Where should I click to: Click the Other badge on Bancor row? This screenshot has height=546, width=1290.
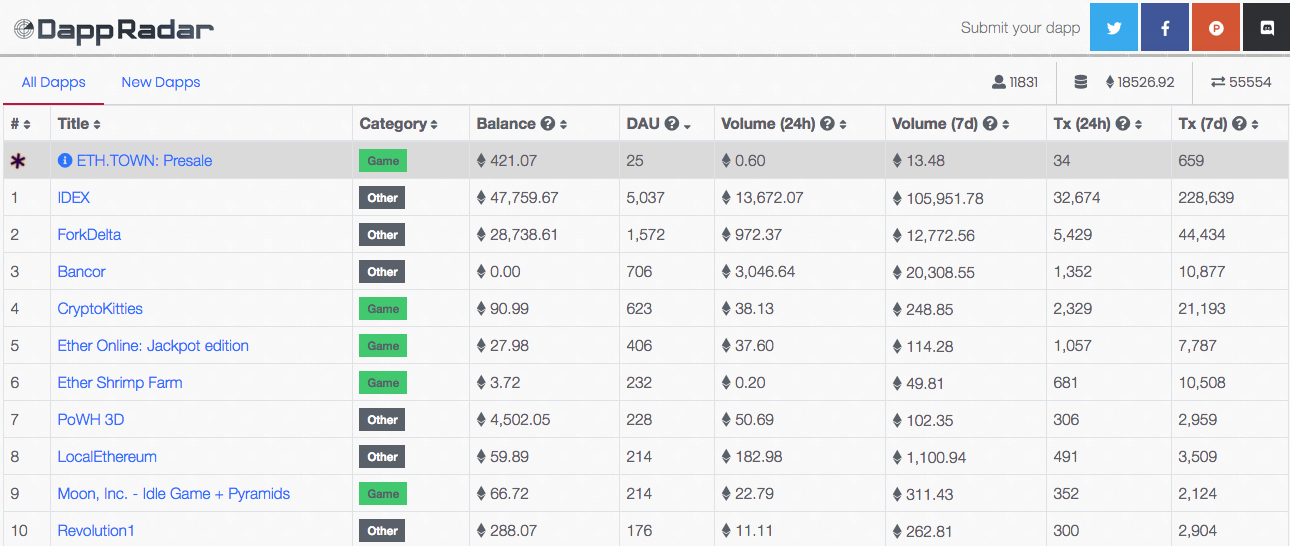[x=382, y=272]
